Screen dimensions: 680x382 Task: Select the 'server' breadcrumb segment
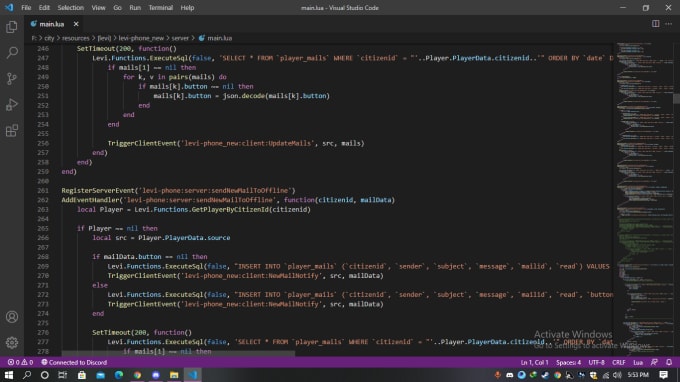click(x=180, y=38)
